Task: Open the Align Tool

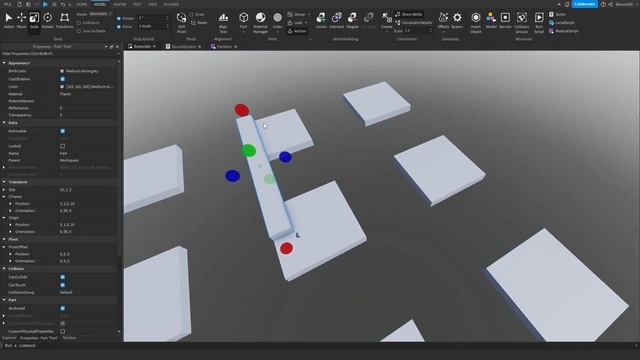Action: click(x=223, y=22)
